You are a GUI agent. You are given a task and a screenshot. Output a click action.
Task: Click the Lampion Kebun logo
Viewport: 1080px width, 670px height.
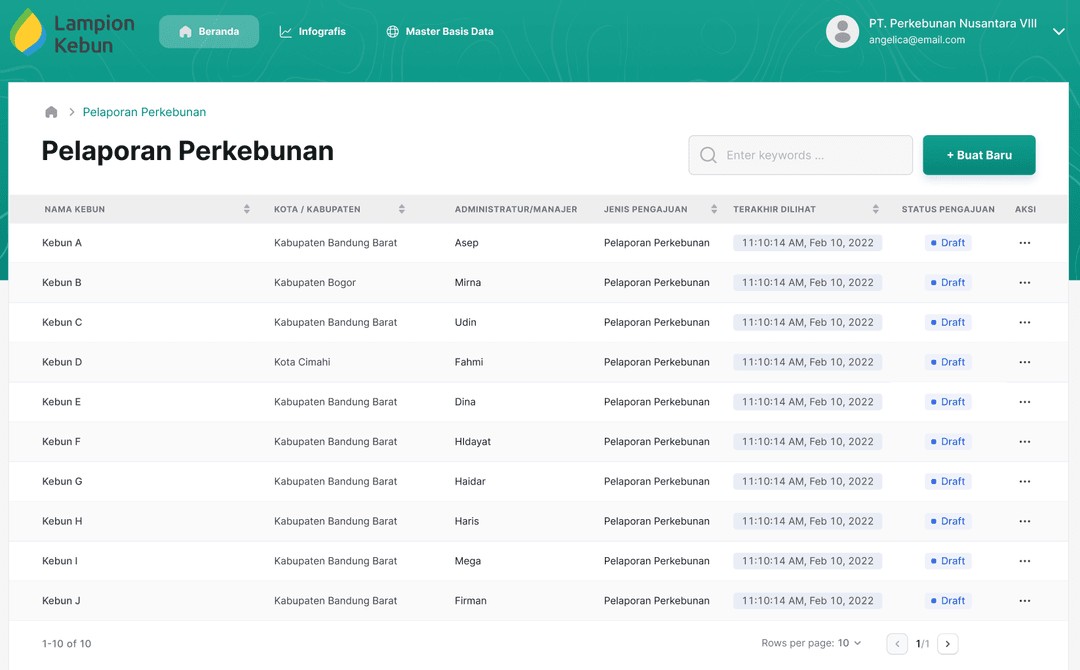(72, 32)
